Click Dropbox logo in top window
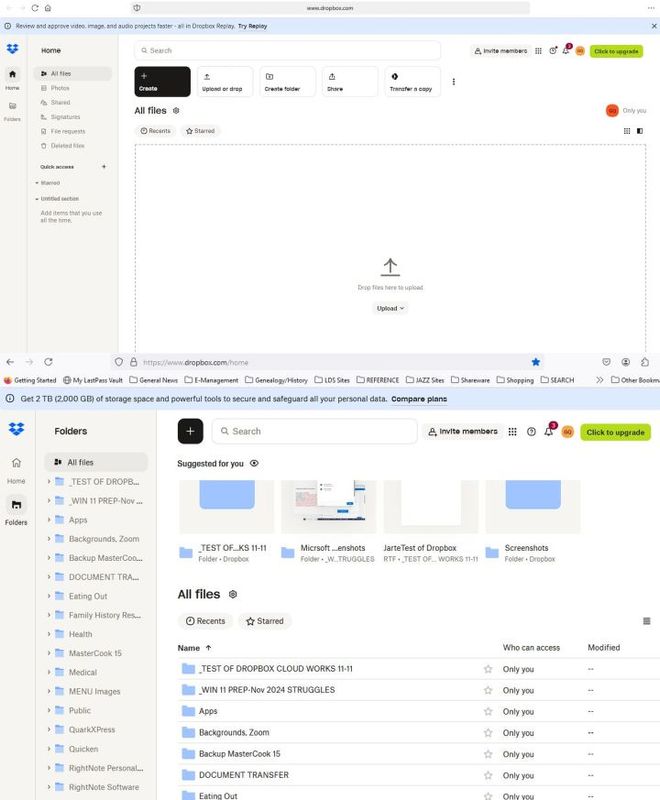 click(x=12, y=49)
